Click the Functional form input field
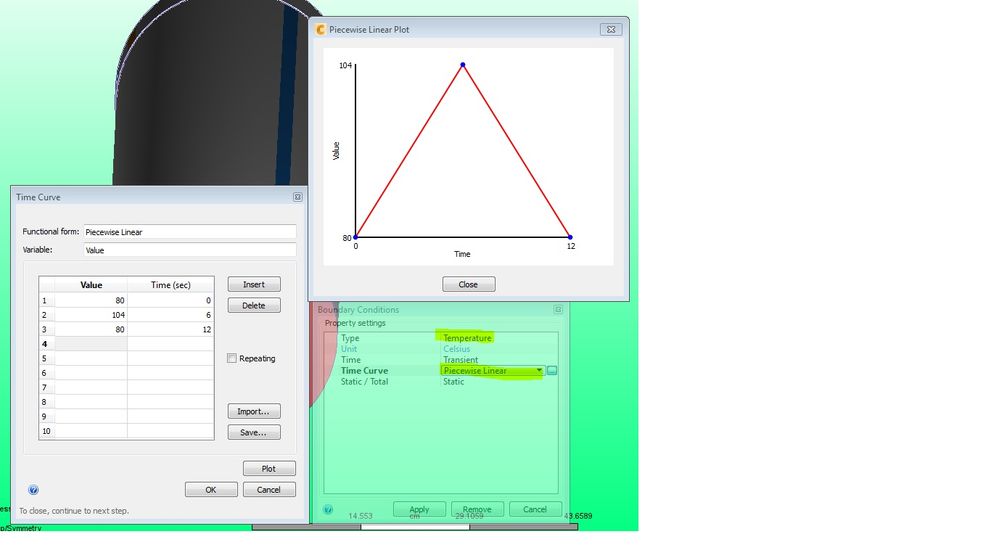 coord(190,232)
